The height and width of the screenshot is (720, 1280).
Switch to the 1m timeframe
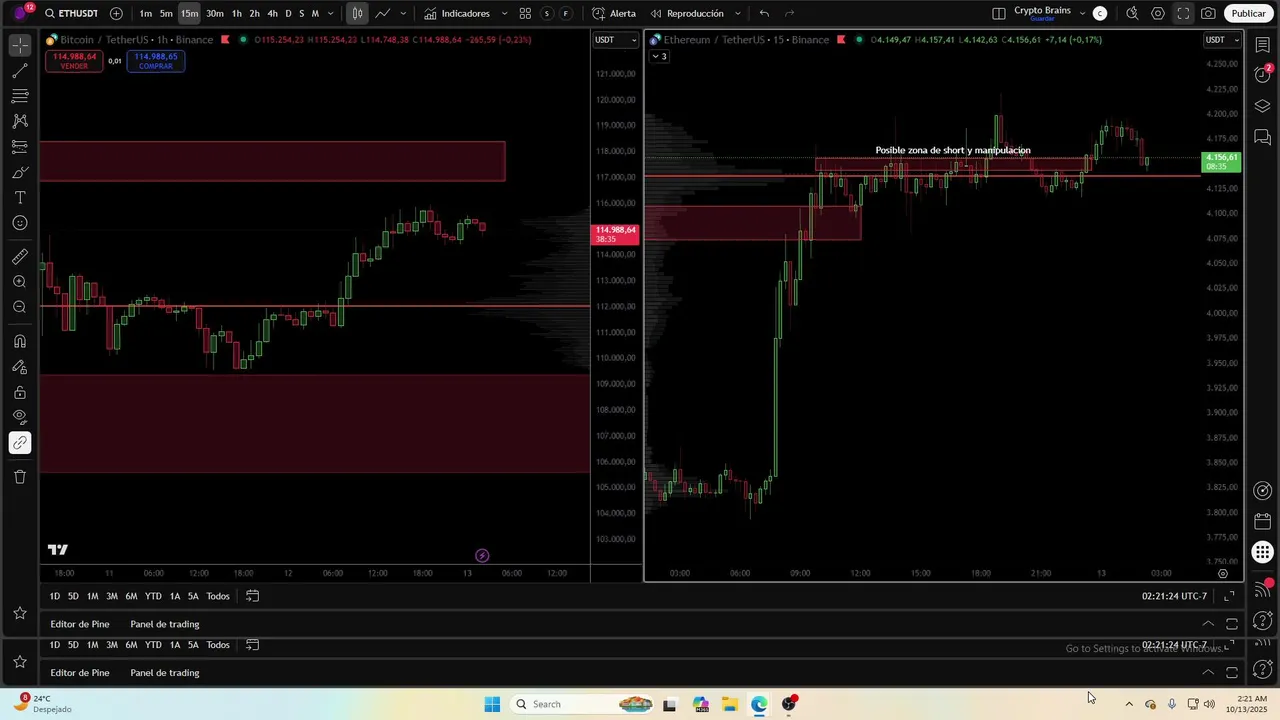point(146,13)
